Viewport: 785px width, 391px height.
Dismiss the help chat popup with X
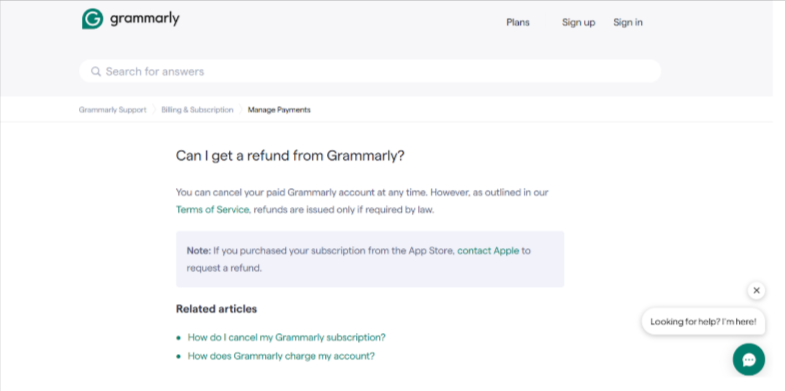coord(756,290)
